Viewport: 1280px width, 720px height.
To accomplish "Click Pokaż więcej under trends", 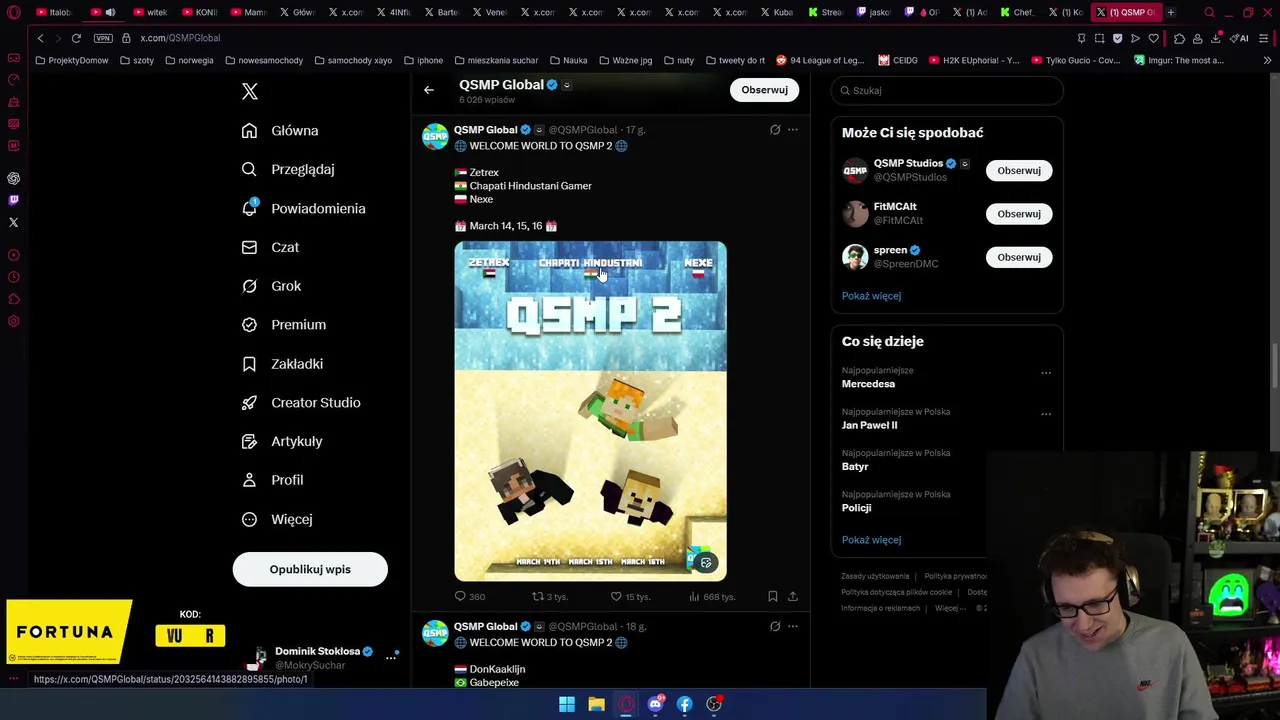I will [x=871, y=540].
